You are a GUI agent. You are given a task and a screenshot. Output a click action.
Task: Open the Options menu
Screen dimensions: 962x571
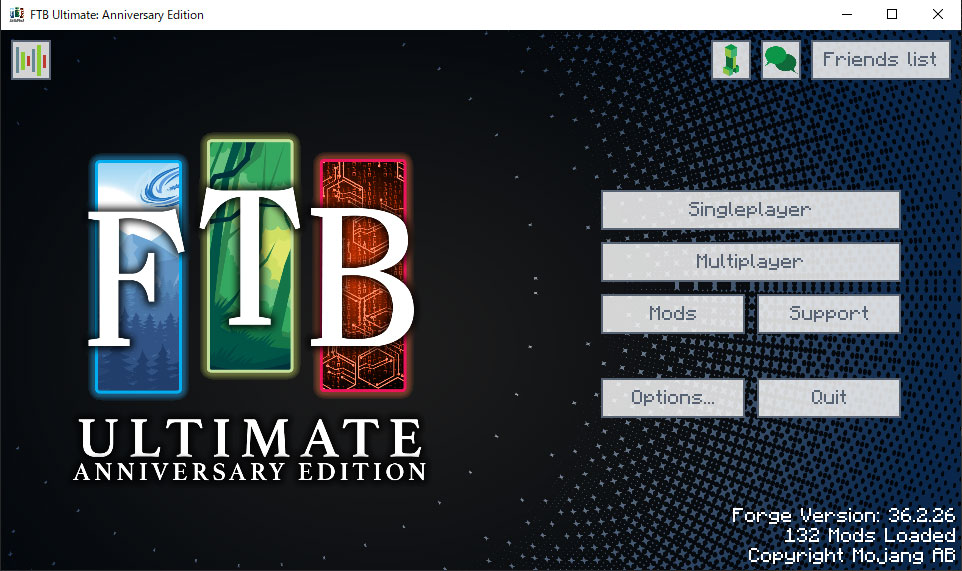coord(672,398)
